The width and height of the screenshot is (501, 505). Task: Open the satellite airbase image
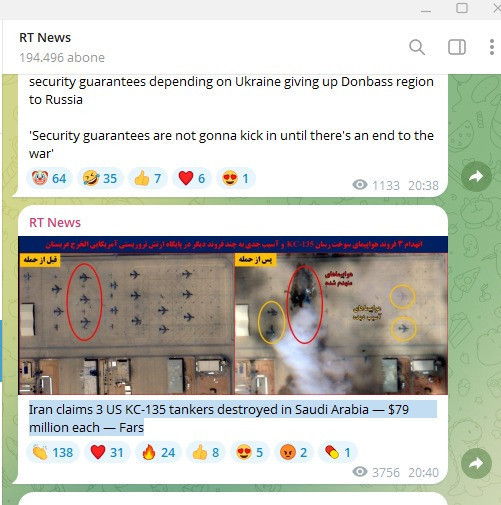(x=233, y=315)
